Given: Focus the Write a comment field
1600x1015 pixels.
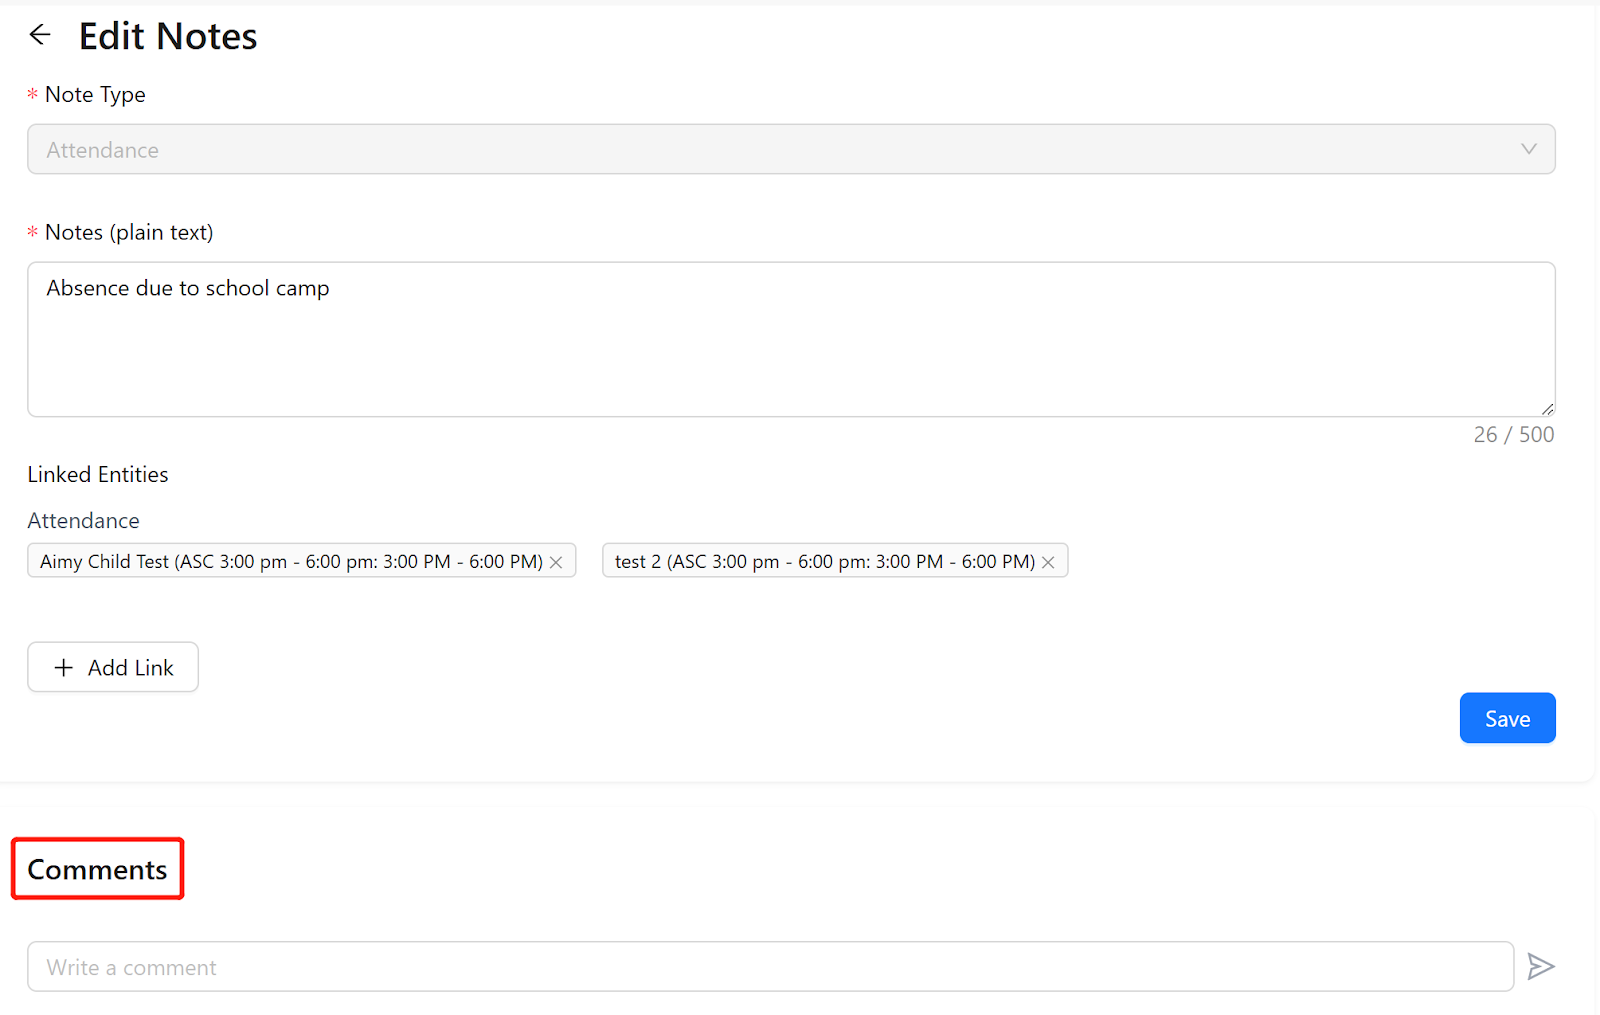Looking at the screenshot, I should (770, 966).
